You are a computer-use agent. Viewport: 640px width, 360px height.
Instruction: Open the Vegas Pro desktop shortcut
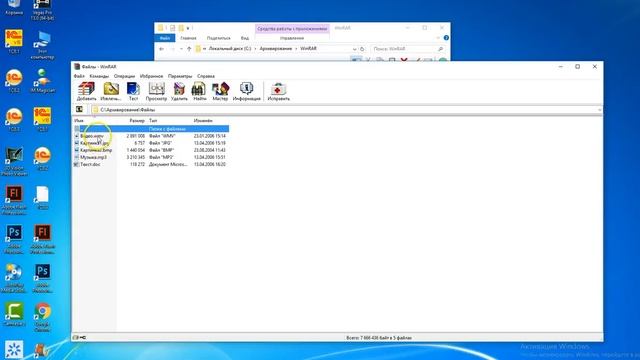click(42, 10)
